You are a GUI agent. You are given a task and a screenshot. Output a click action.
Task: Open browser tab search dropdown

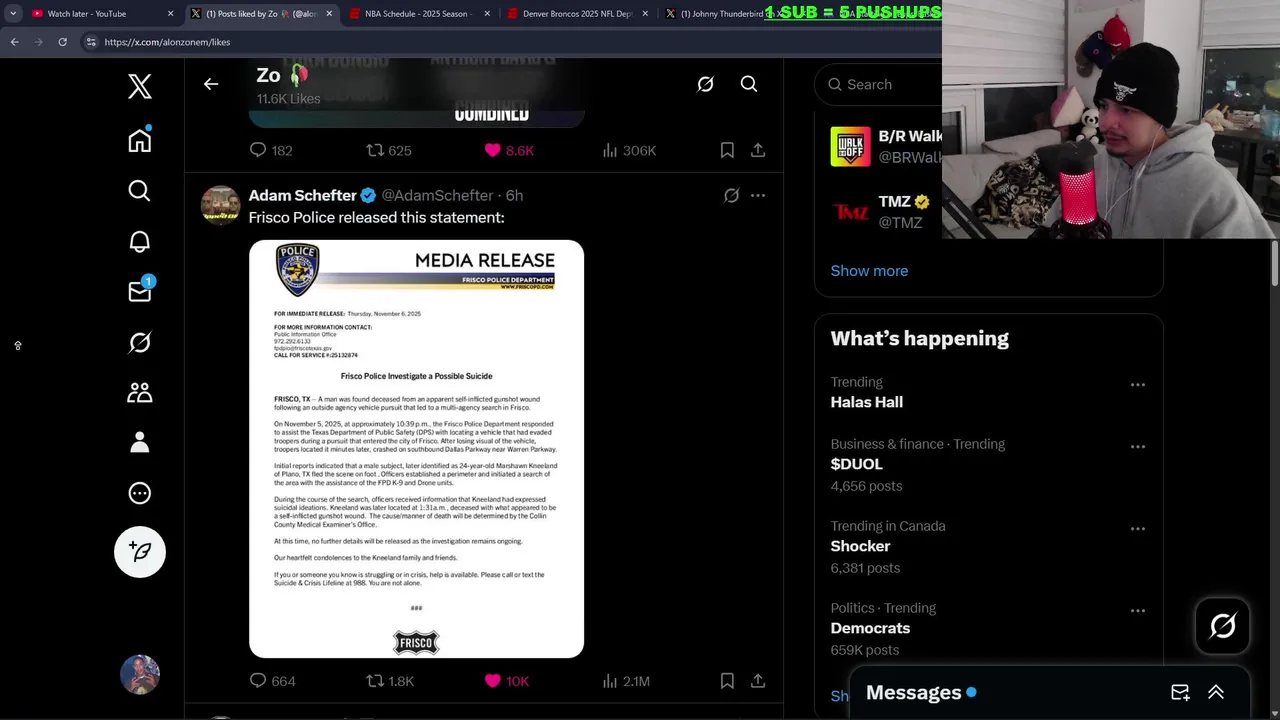pyautogui.click(x=13, y=14)
